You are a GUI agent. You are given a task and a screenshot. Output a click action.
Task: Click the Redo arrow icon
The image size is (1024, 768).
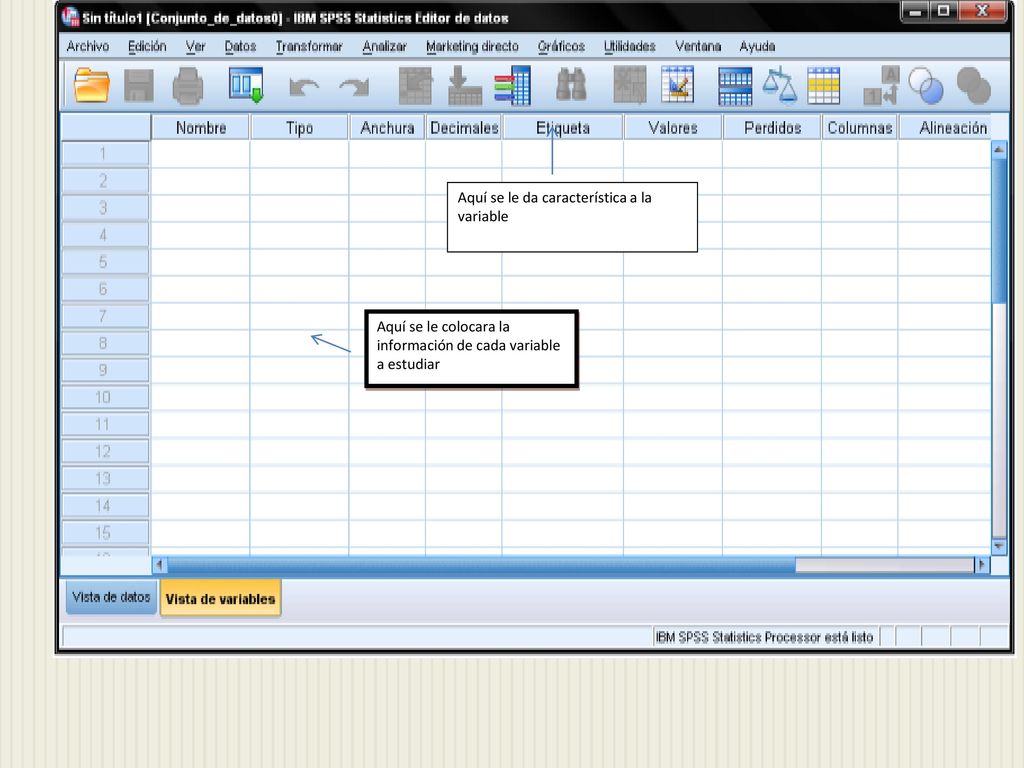pyautogui.click(x=354, y=88)
